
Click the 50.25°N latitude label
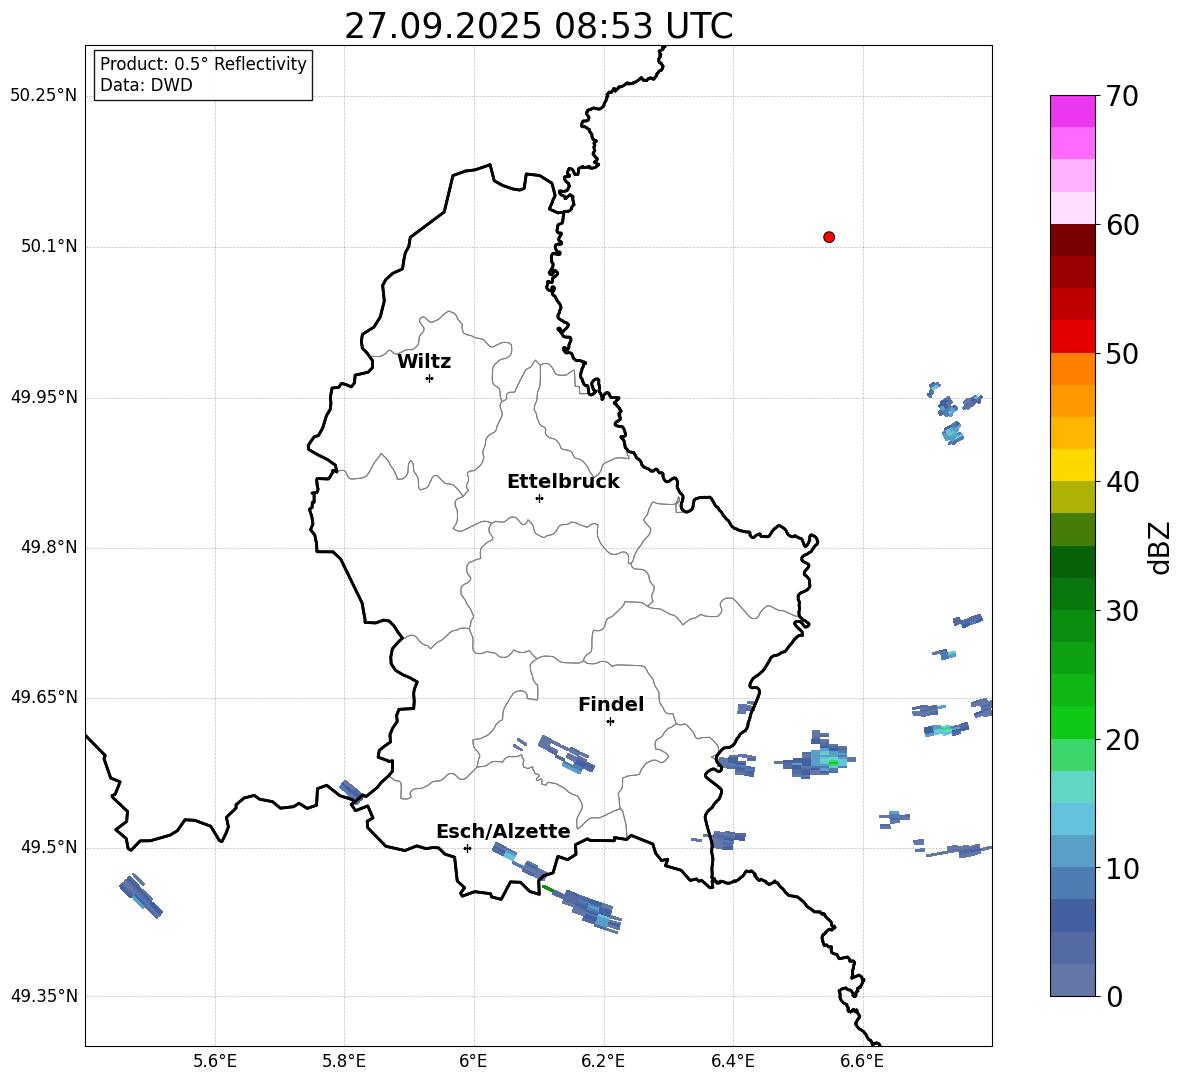[44, 96]
